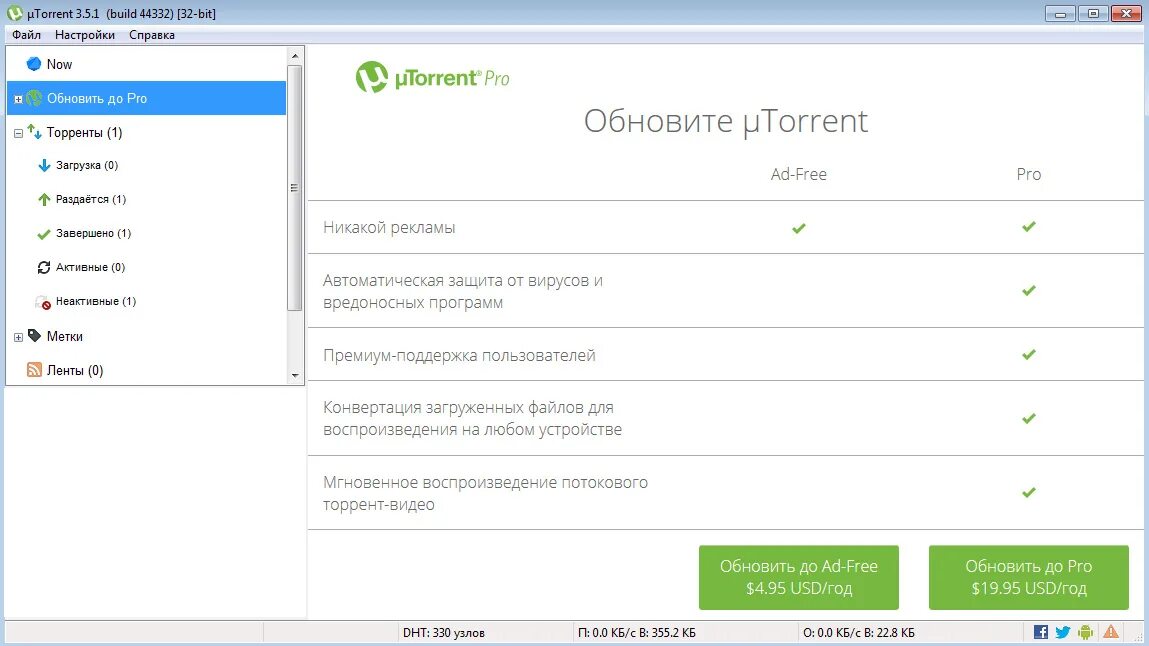Viewport: 1149px width, 646px height.
Task: Click the blue download arrow icon for Загрузка
Action: point(44,166)
